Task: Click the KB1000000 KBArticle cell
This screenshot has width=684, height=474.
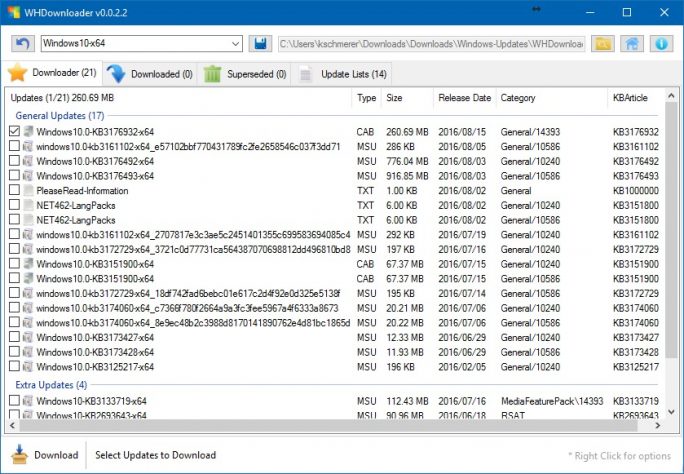Action: [636, 191]
